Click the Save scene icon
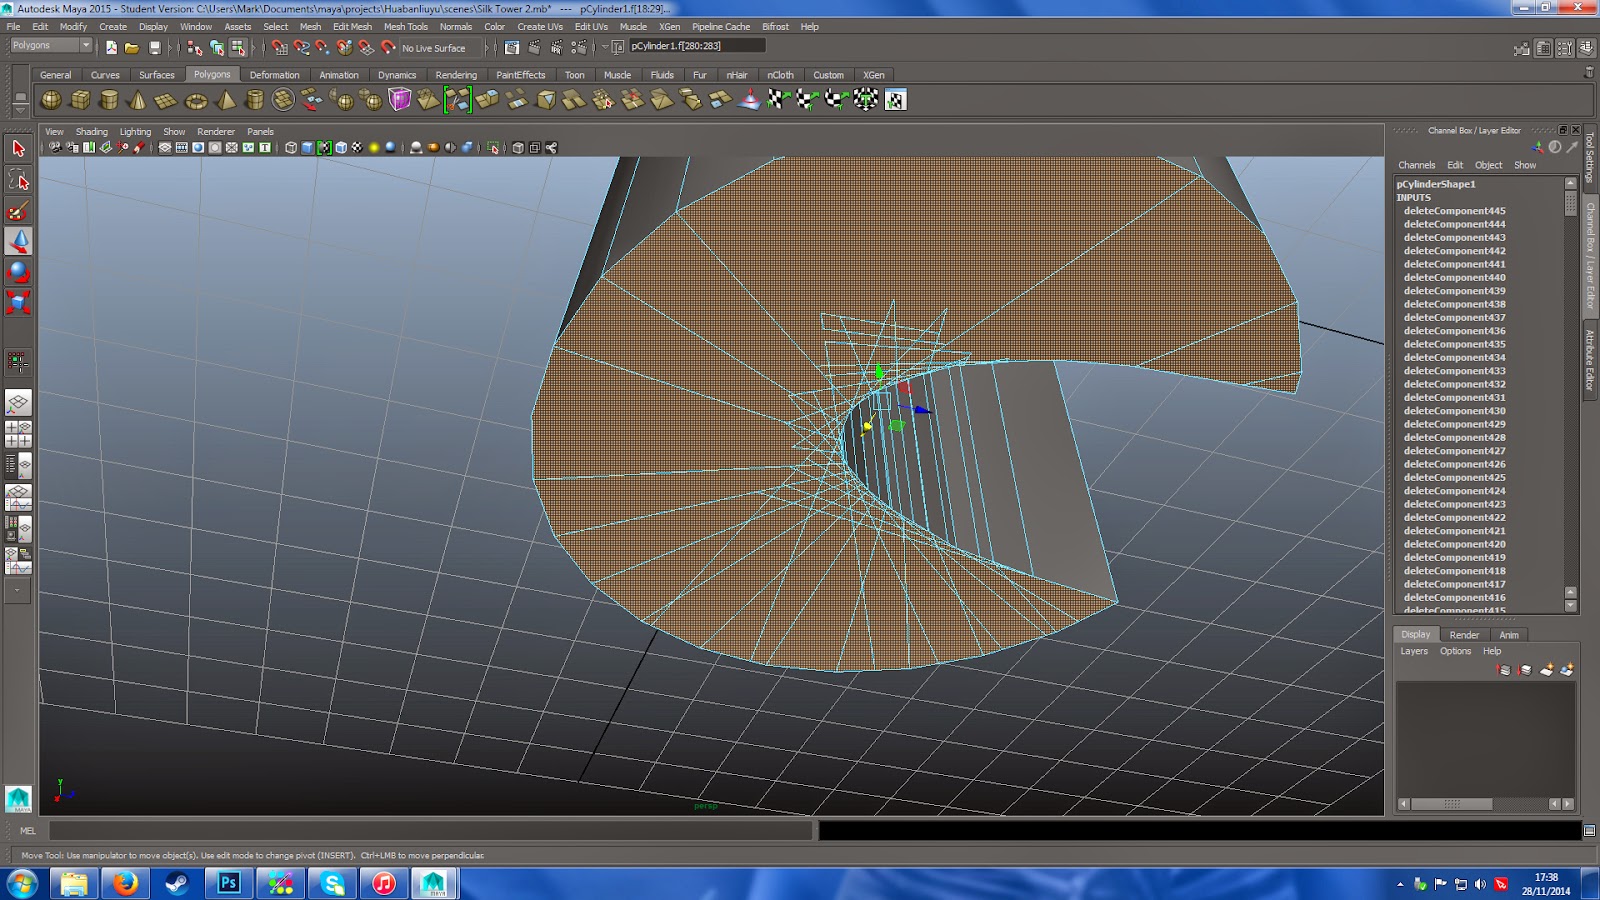Image resolution: width=1600 pixels, height=900 pixels. tap(155, 47)
